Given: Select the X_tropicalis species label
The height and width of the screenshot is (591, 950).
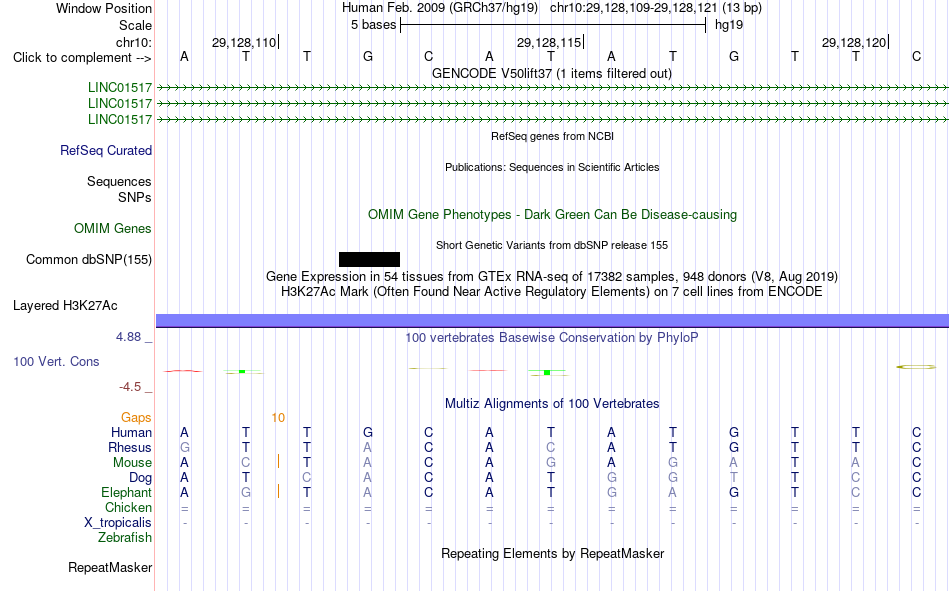Looking at the screenshot, I should click(x=118, y=523).
